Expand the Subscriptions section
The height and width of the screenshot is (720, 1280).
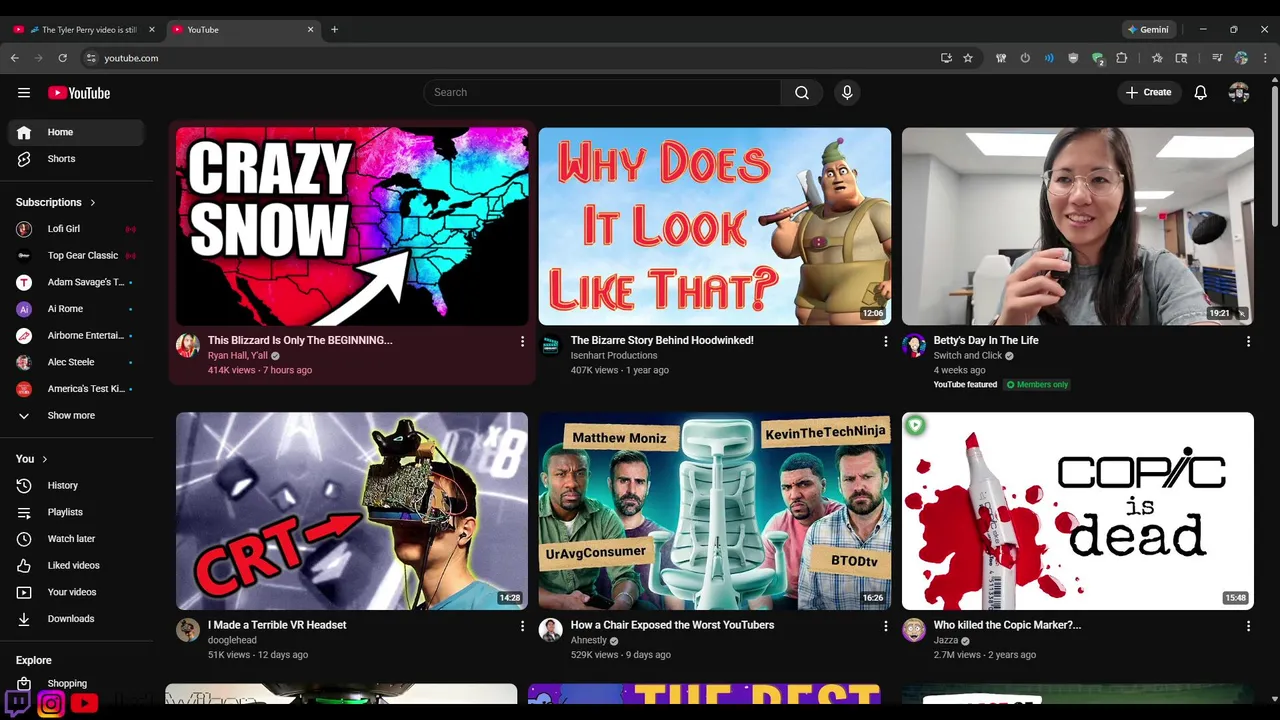pyautogui.click(x=56, y=202)
